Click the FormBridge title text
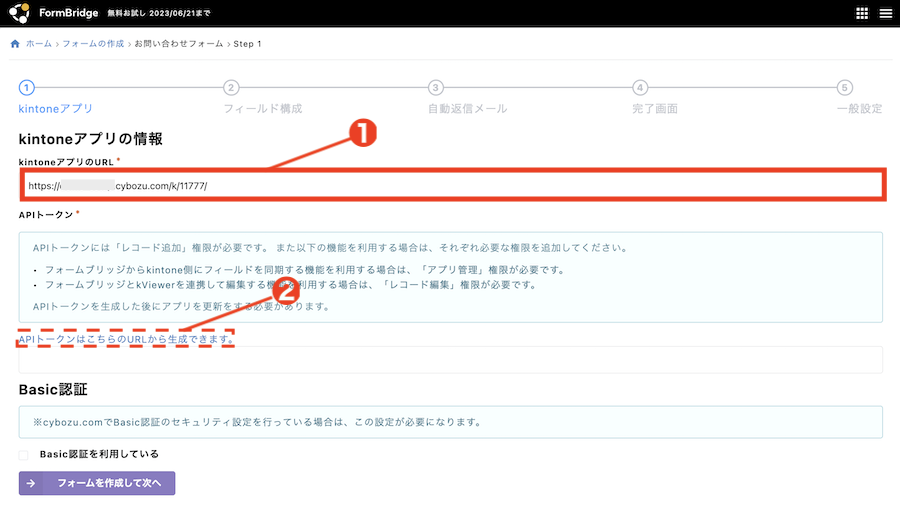The image size is (900, 512). tap(68, 13)
